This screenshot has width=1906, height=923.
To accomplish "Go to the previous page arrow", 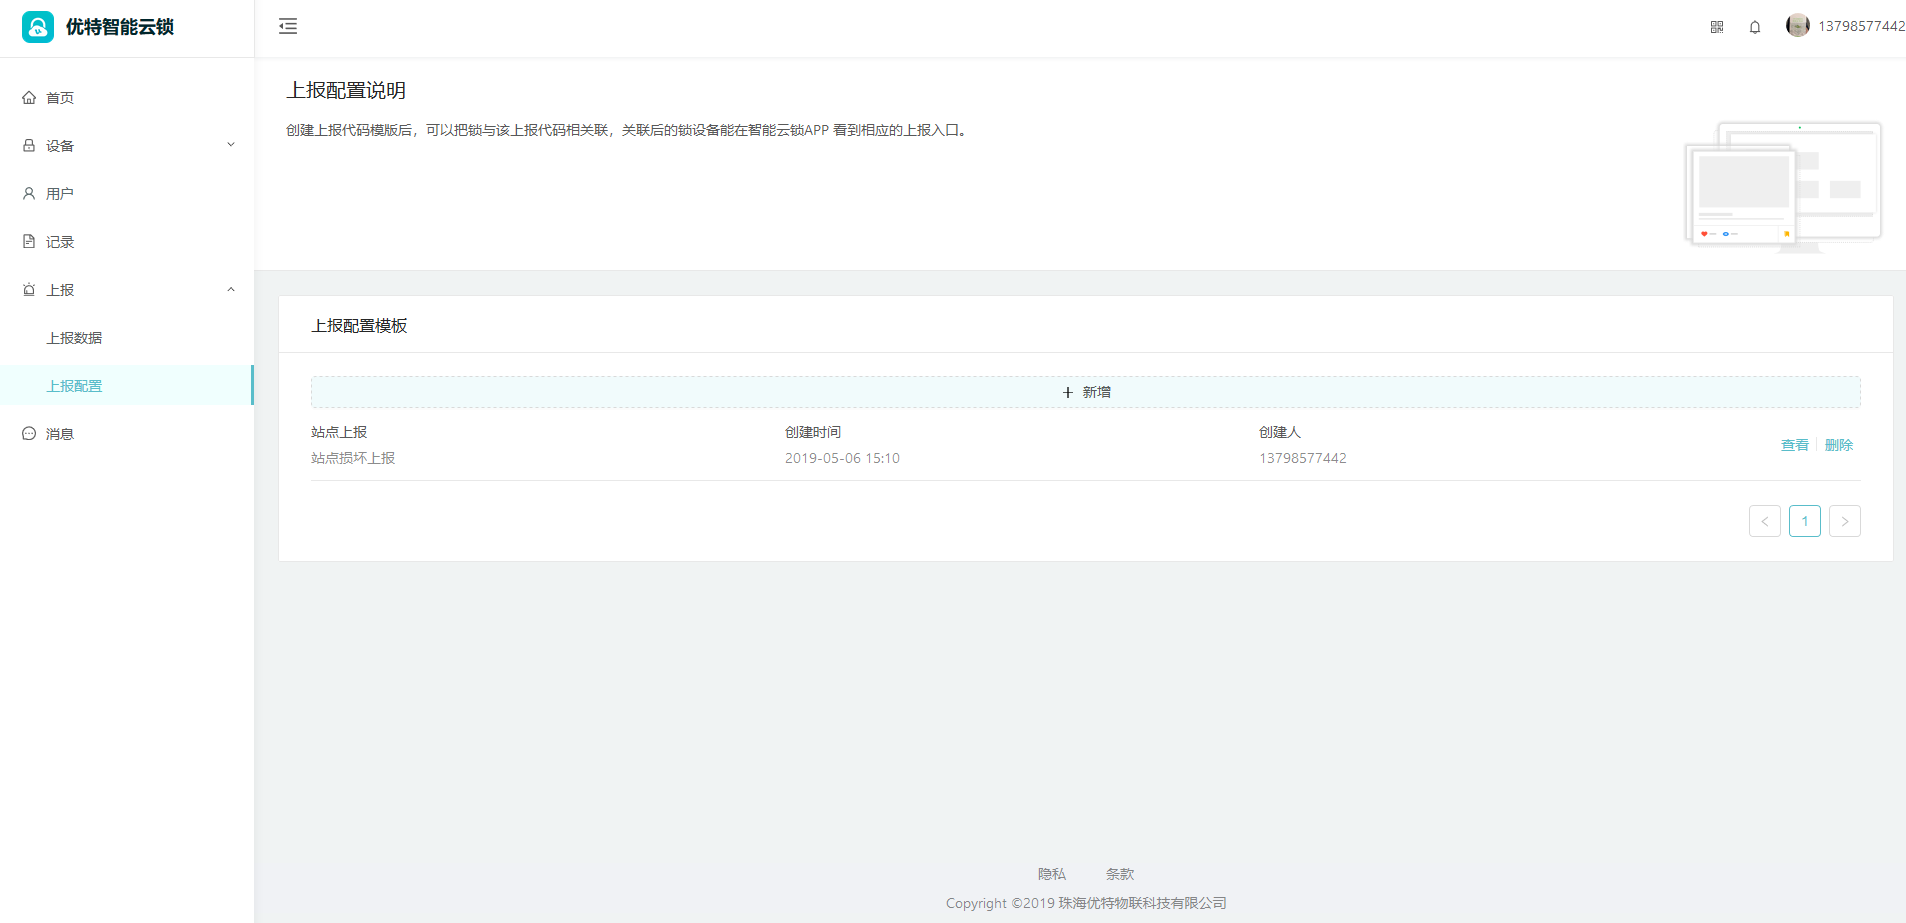I will point(1764,521).
